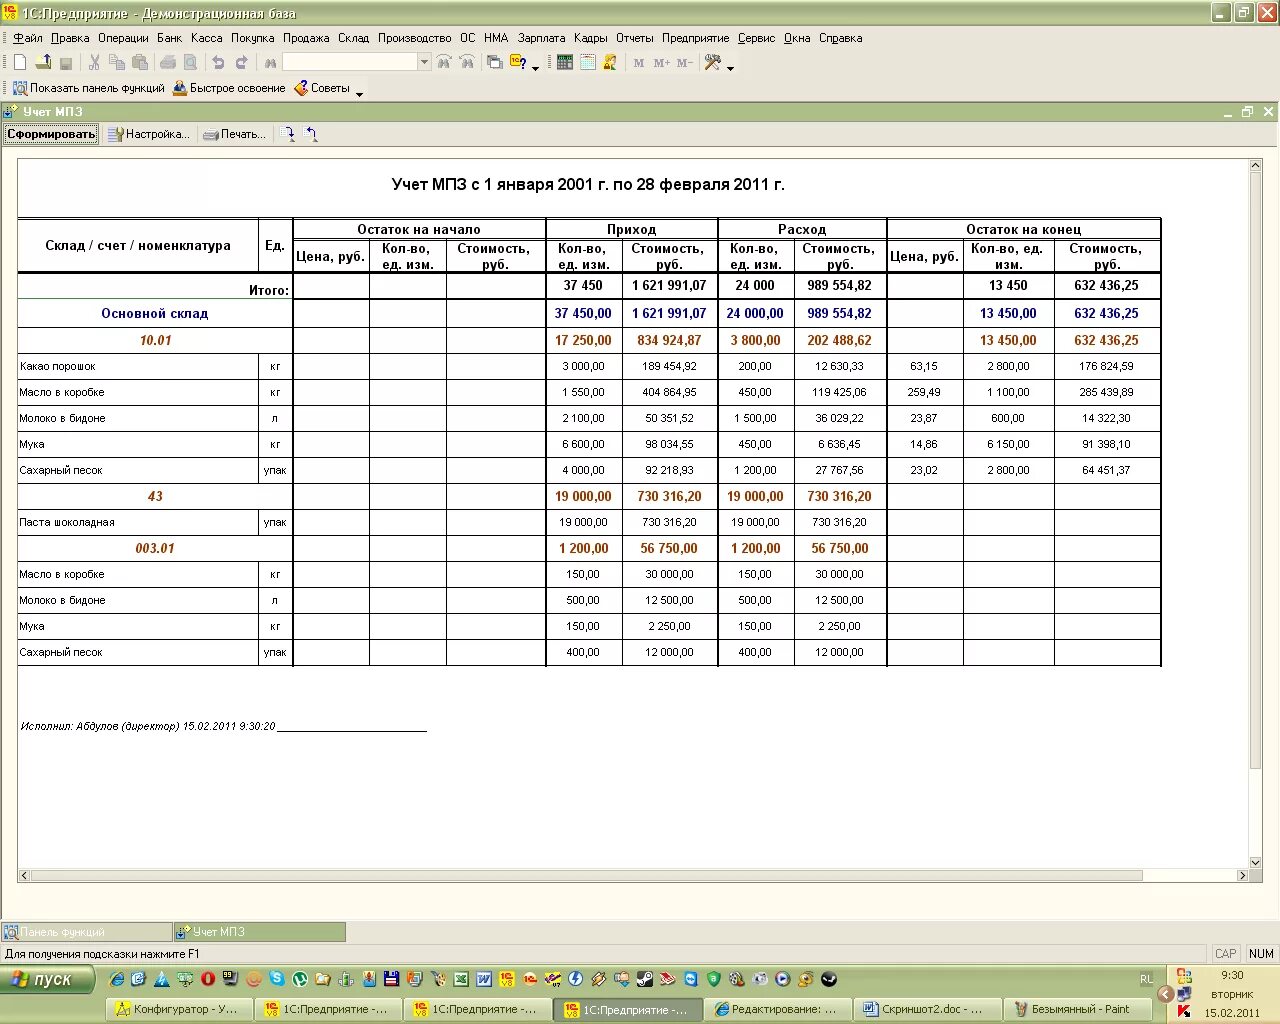Screen dimensions: 1280x1024
Task: Undo the last action with the arrow icon
Action: [218, 62]
